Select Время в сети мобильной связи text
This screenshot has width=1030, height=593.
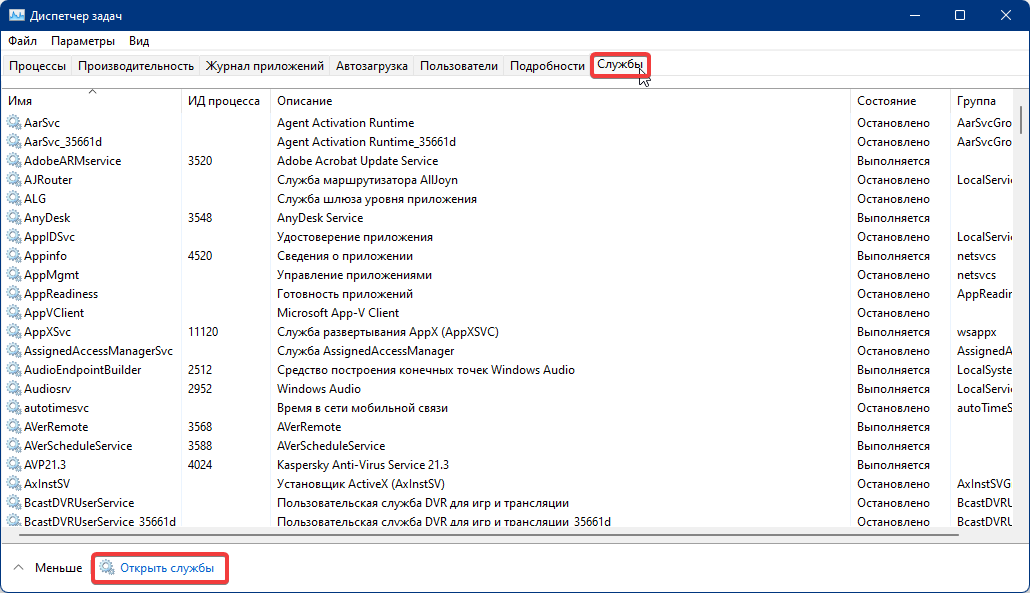pyautogui.click(x=362, y=408)
